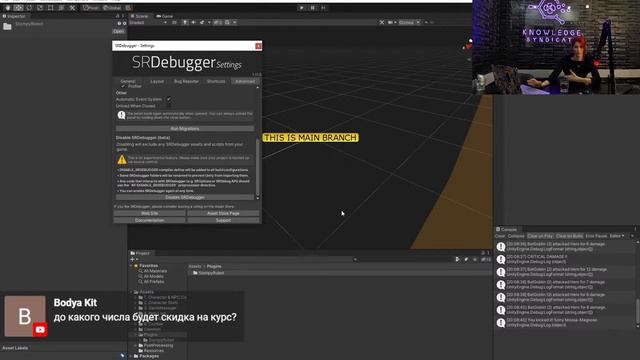Open scene grid options dropdown arrow
The width and height of the screenshot is (640, 360).
click(235, 22)
